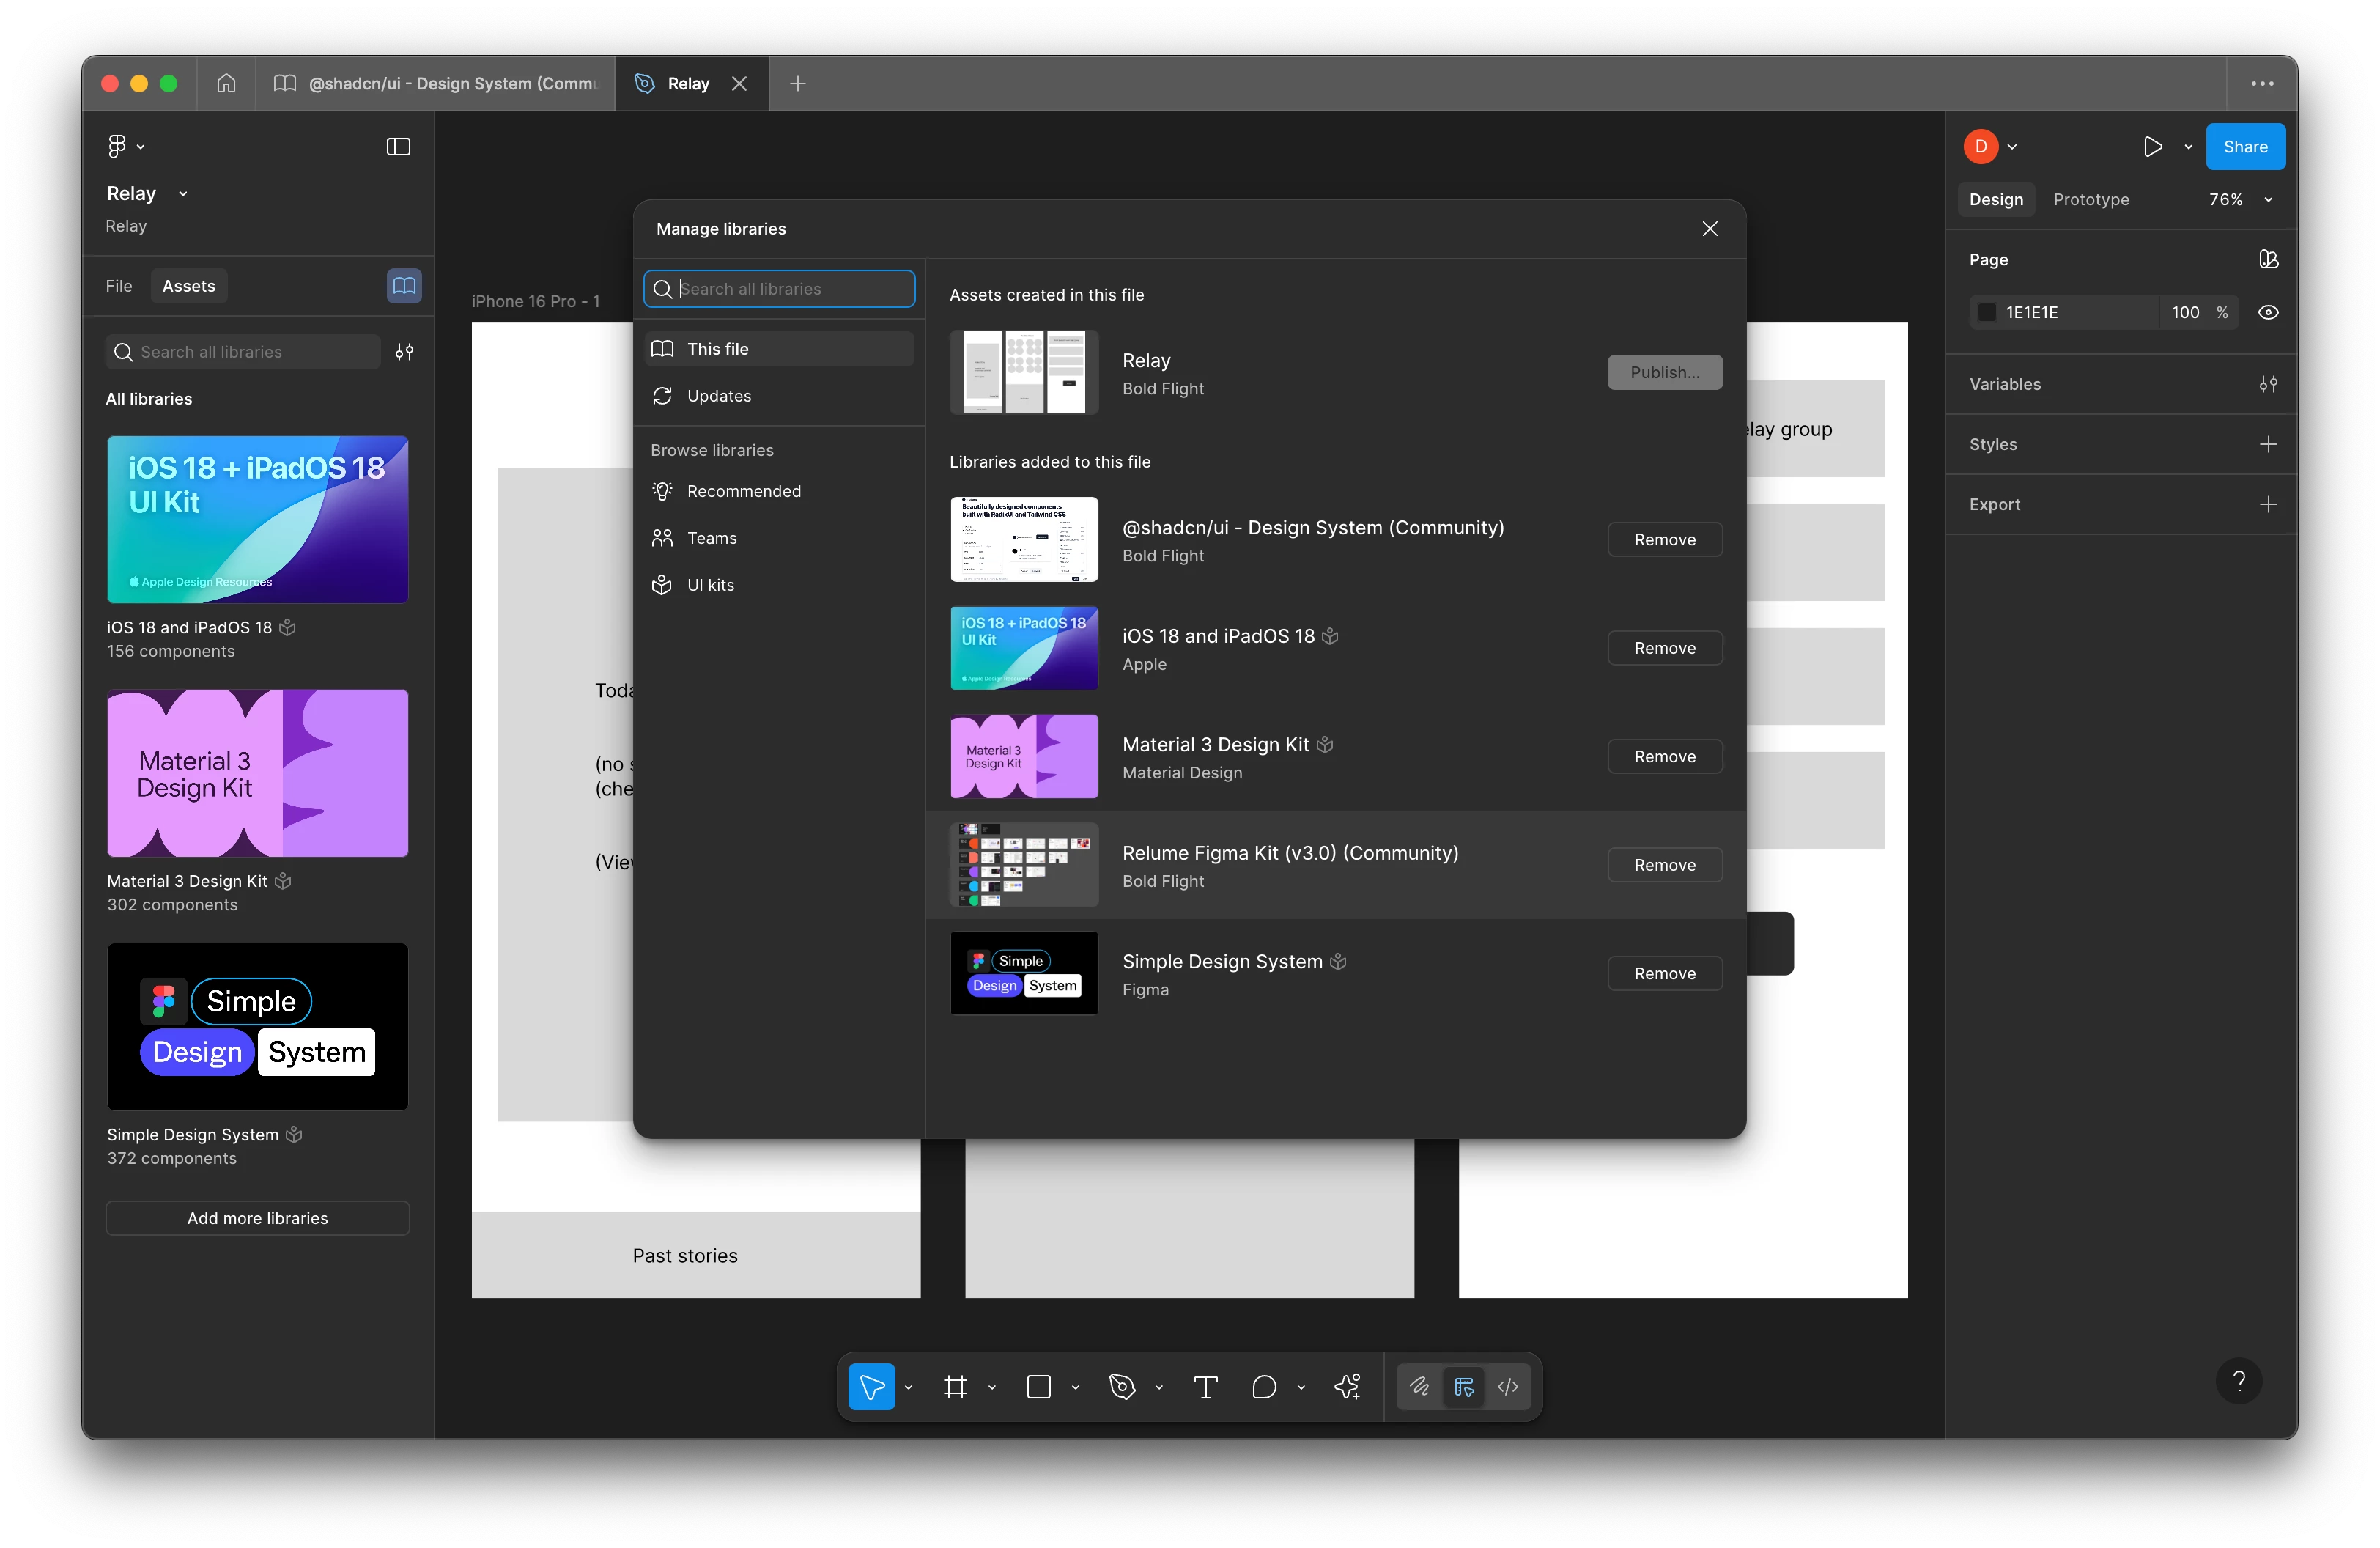Click the sidebar Search all libraries field
Image resolution: width=2380 pixels, height=1548 pixels.
(x=243, y=352)
